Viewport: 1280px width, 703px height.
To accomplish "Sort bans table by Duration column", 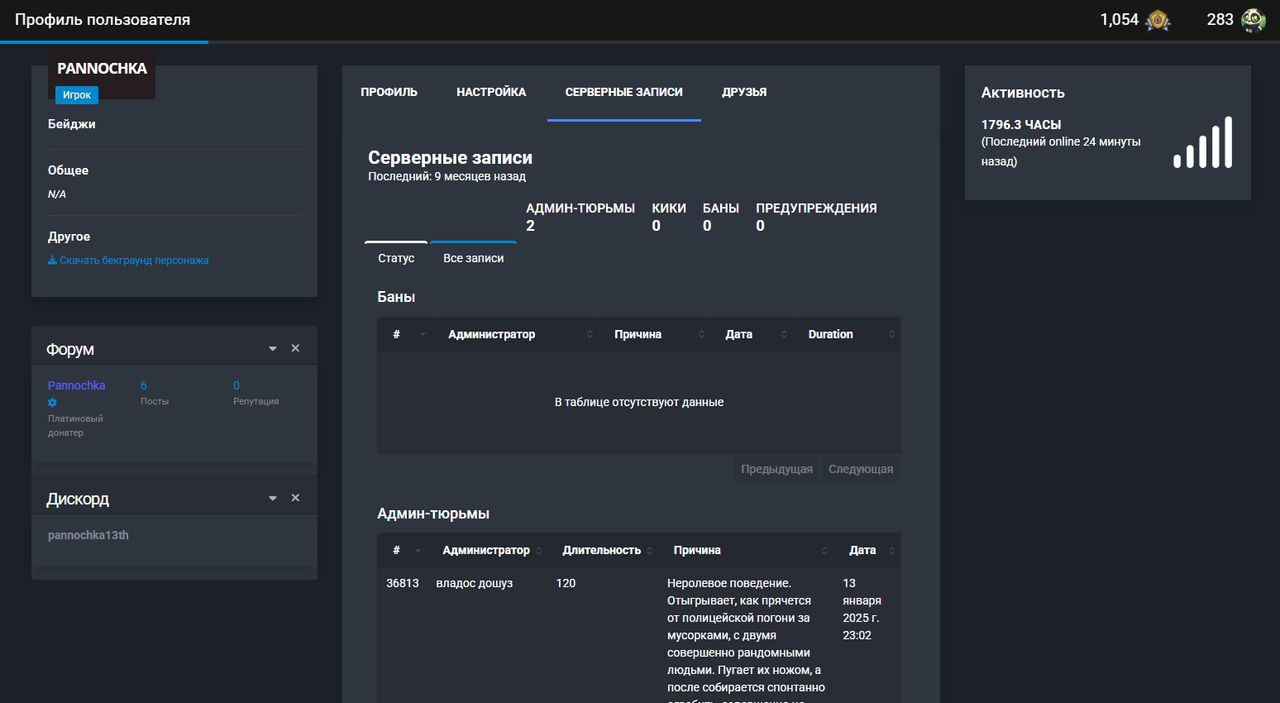I will (x=849, y=334).
